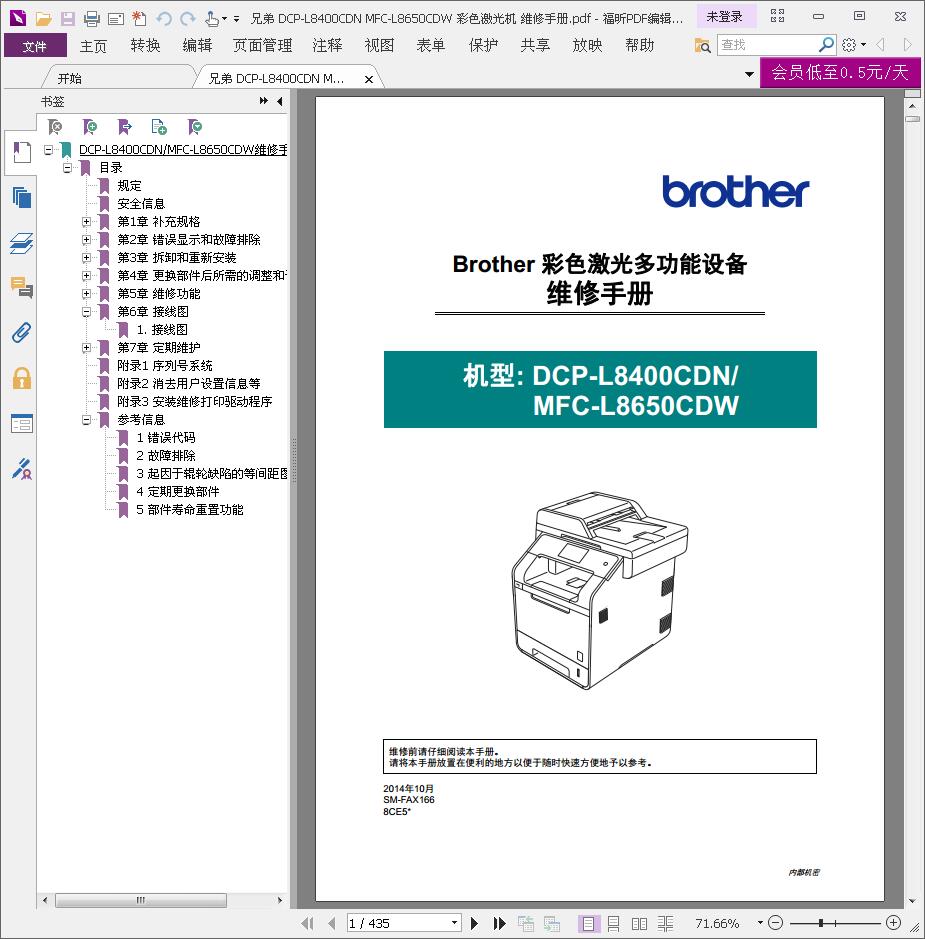
Task: Open the comments panel sidebar icon
Action: tap(22, 287)
